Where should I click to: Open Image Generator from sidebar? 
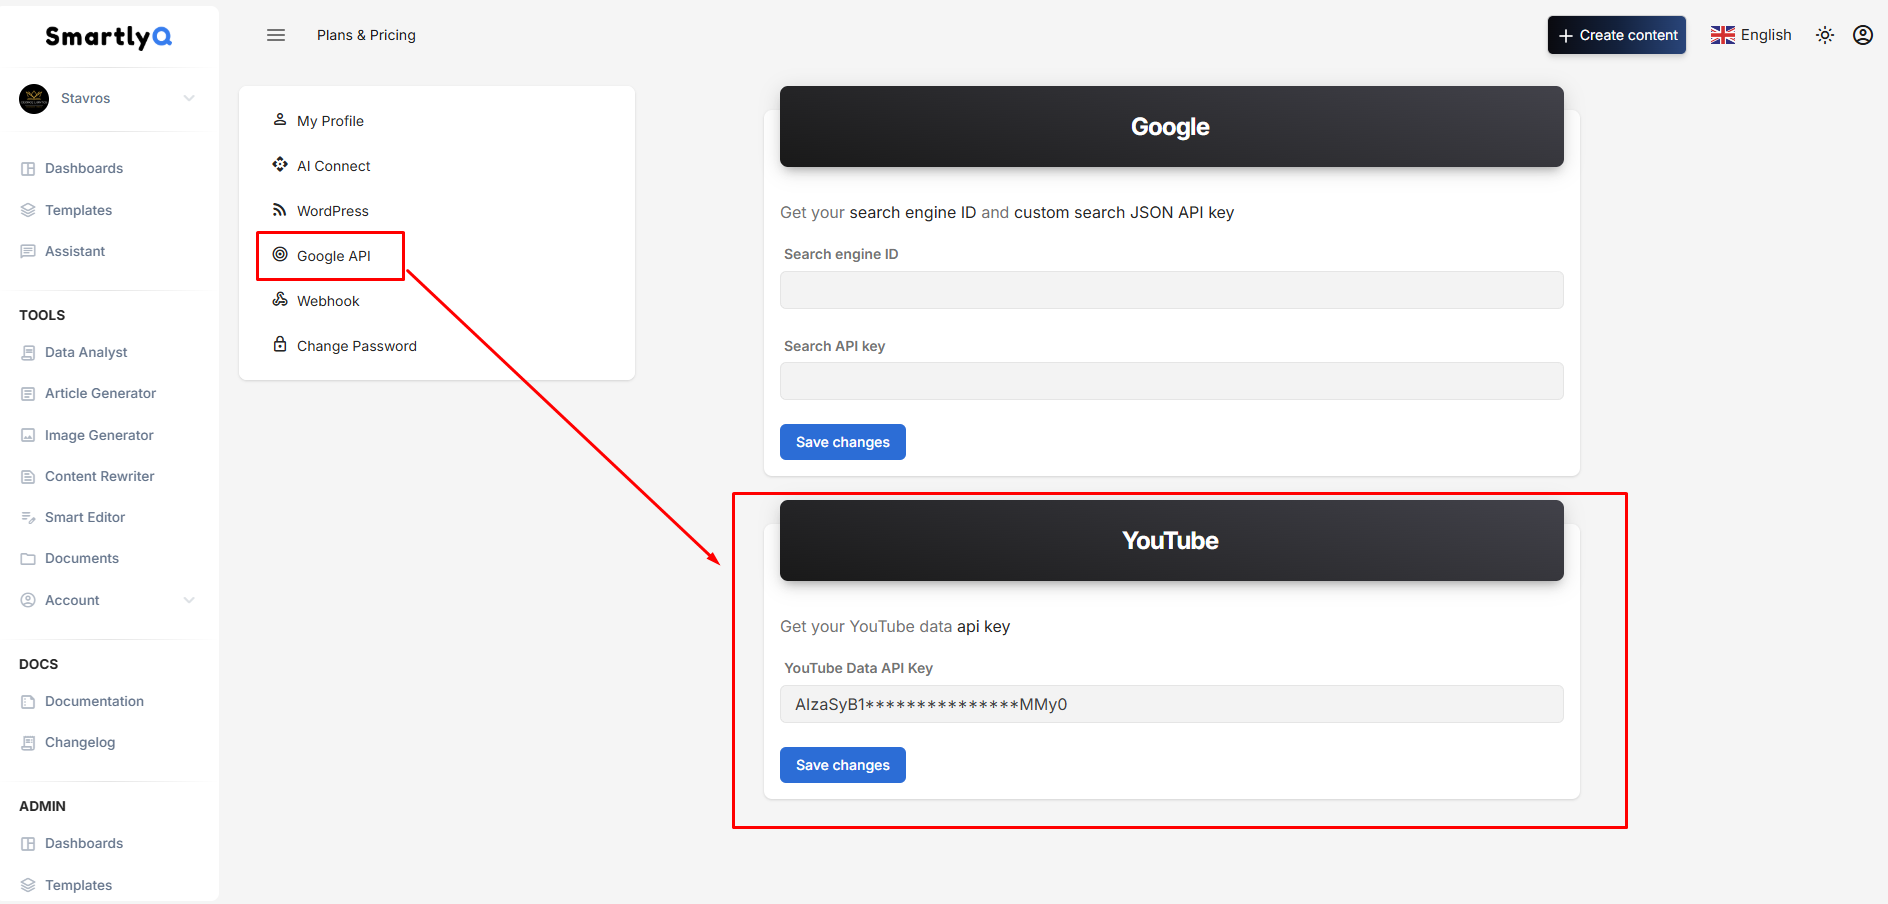[x=99, y=436]
